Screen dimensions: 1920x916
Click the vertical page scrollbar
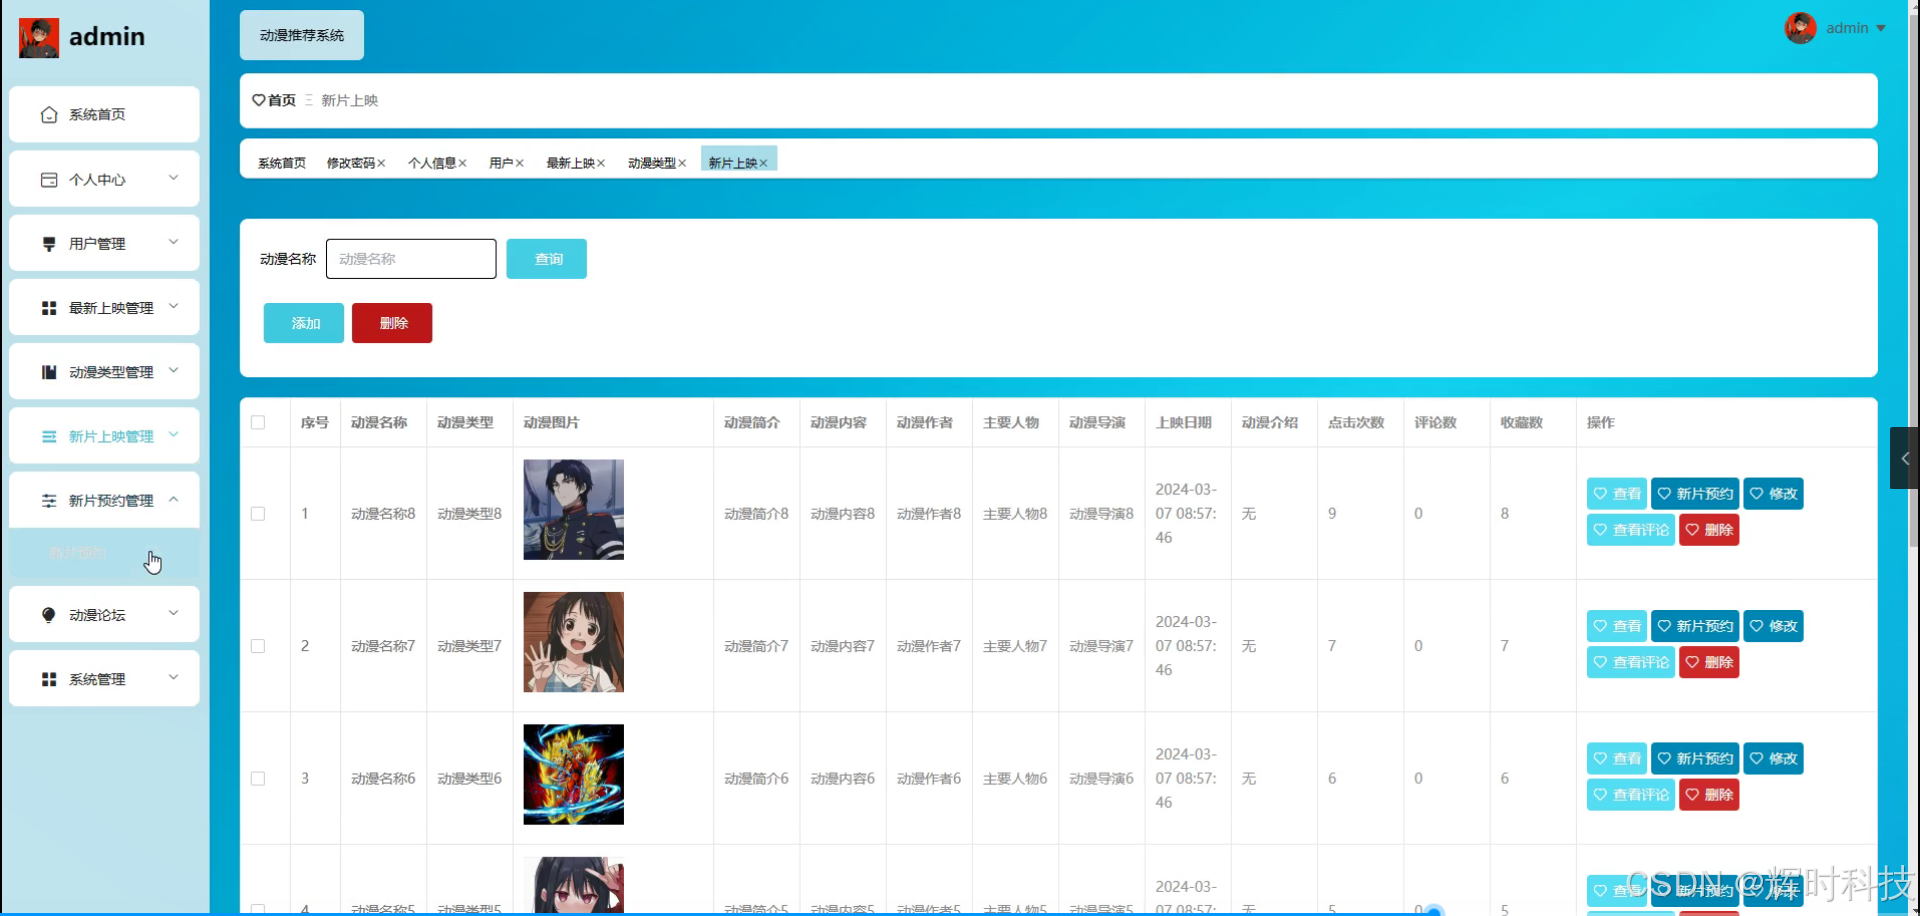coord(1914,280)
